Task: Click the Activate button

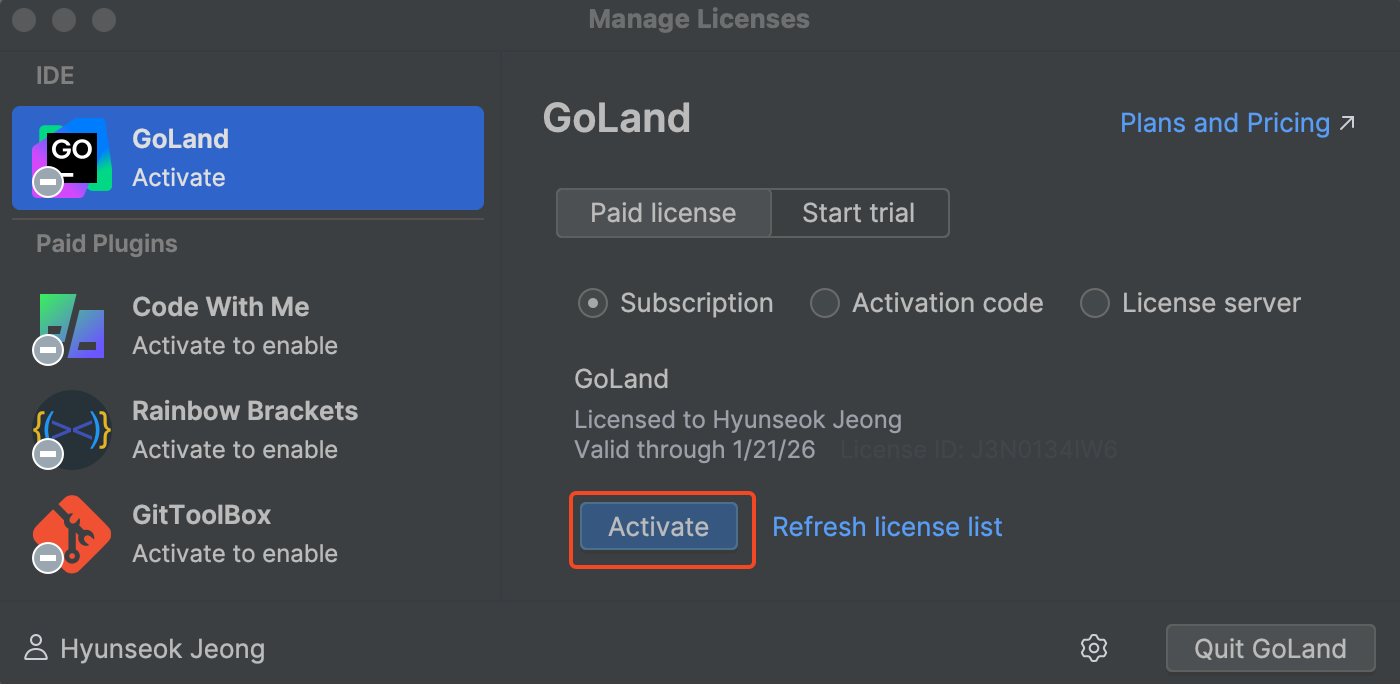Action: [x=659, y=527]
